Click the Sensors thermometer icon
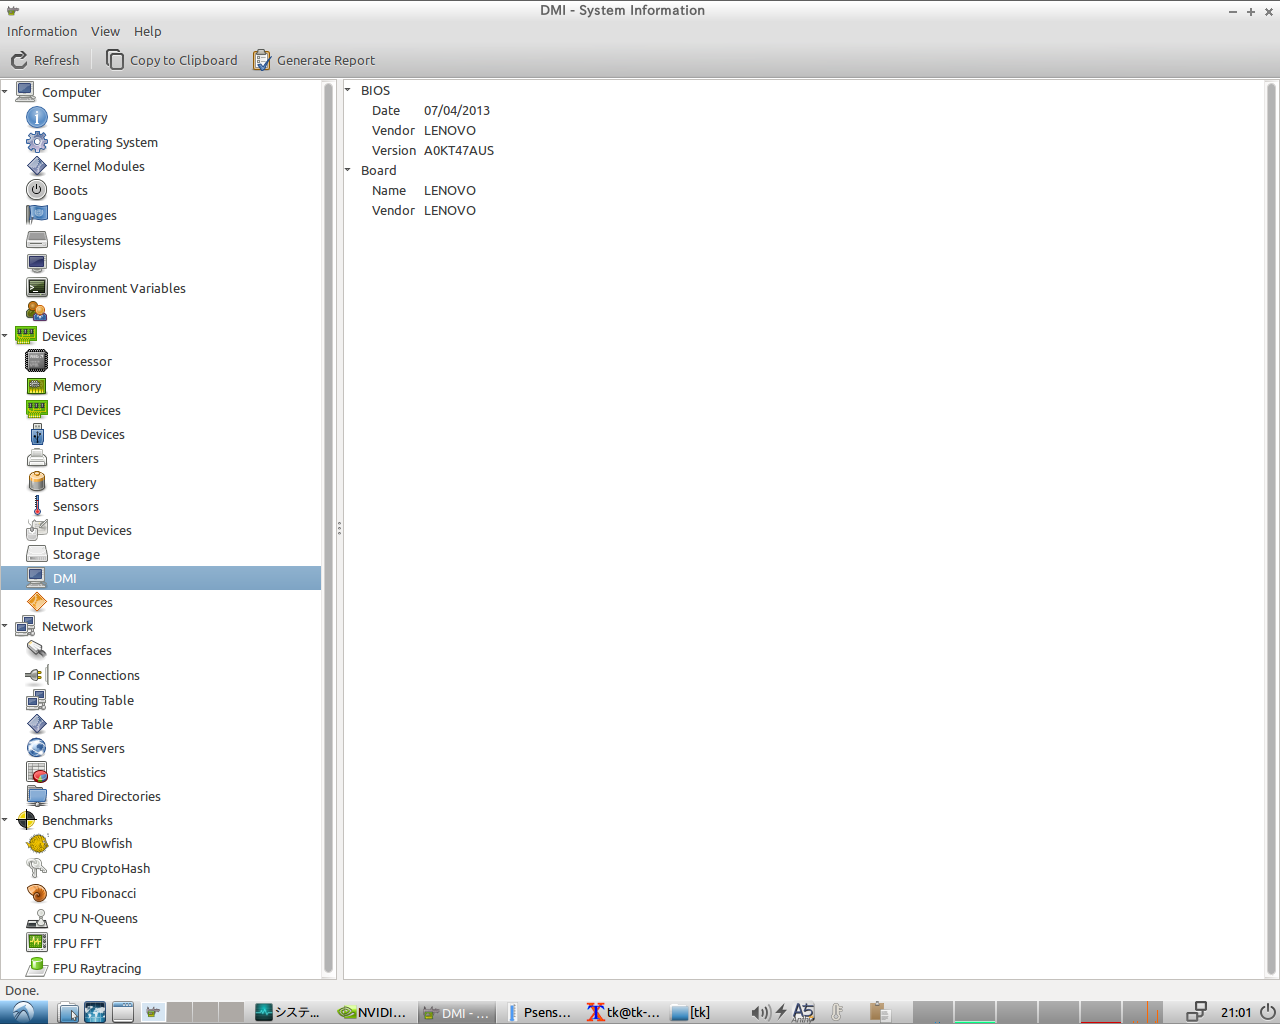Image resolution: width=1280 pixels, height=1024 pixels. (37, 506)
